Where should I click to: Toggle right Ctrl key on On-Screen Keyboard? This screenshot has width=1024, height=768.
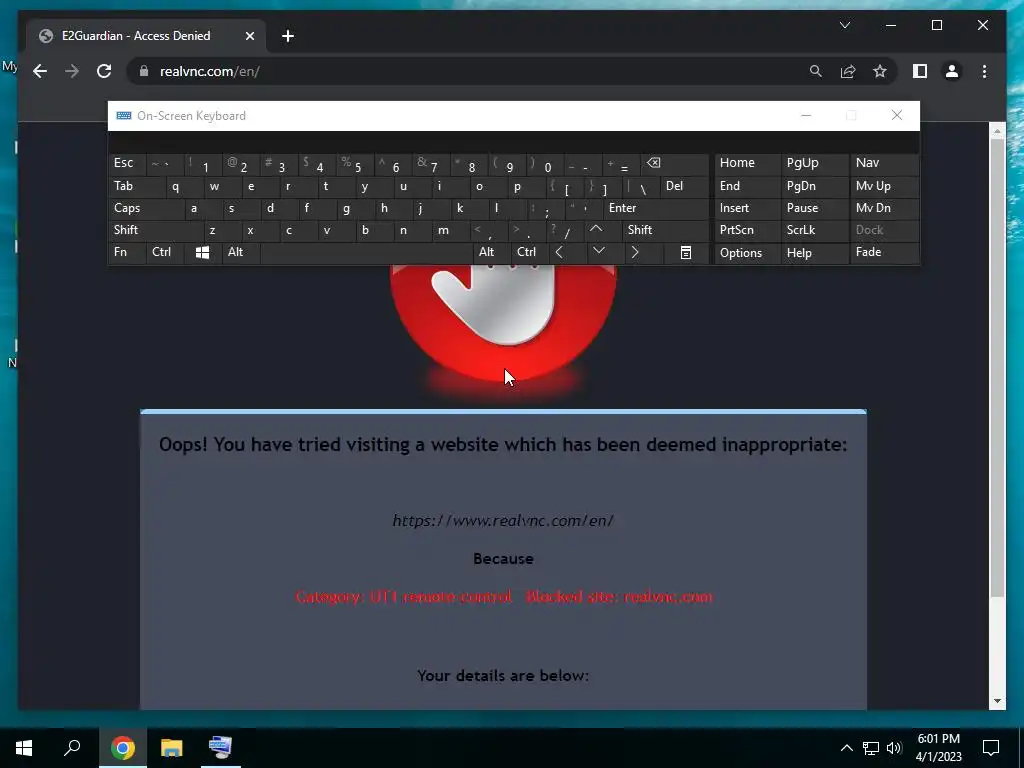[529, 253]
